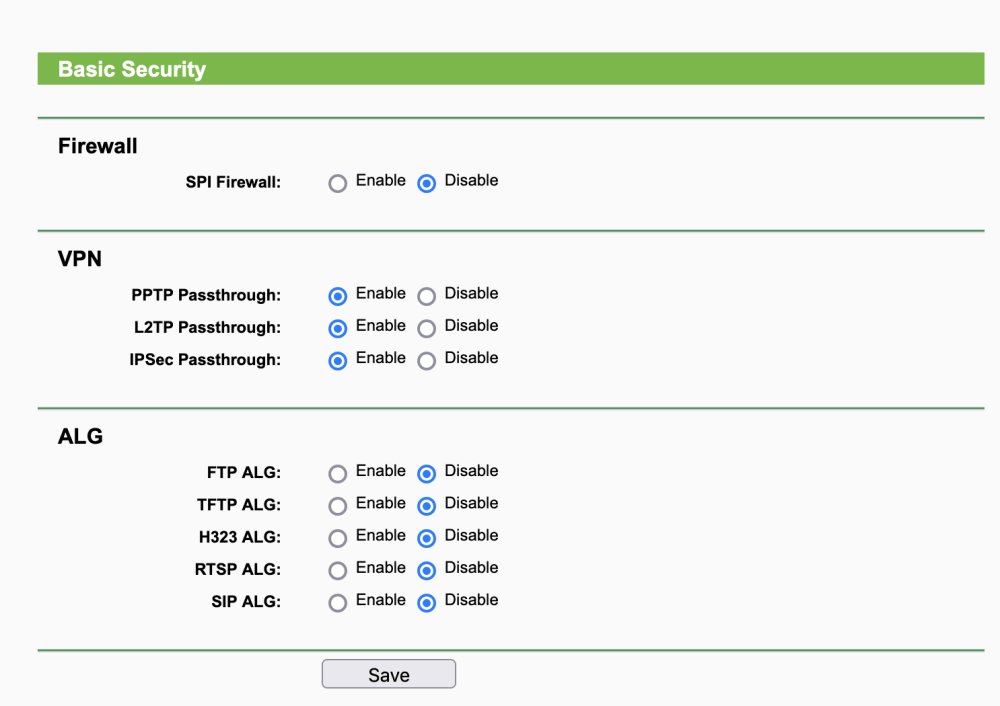Choose Enable for IPSec Passthrough
This screenshot has height=706, width=1000.
click(338, 360)
